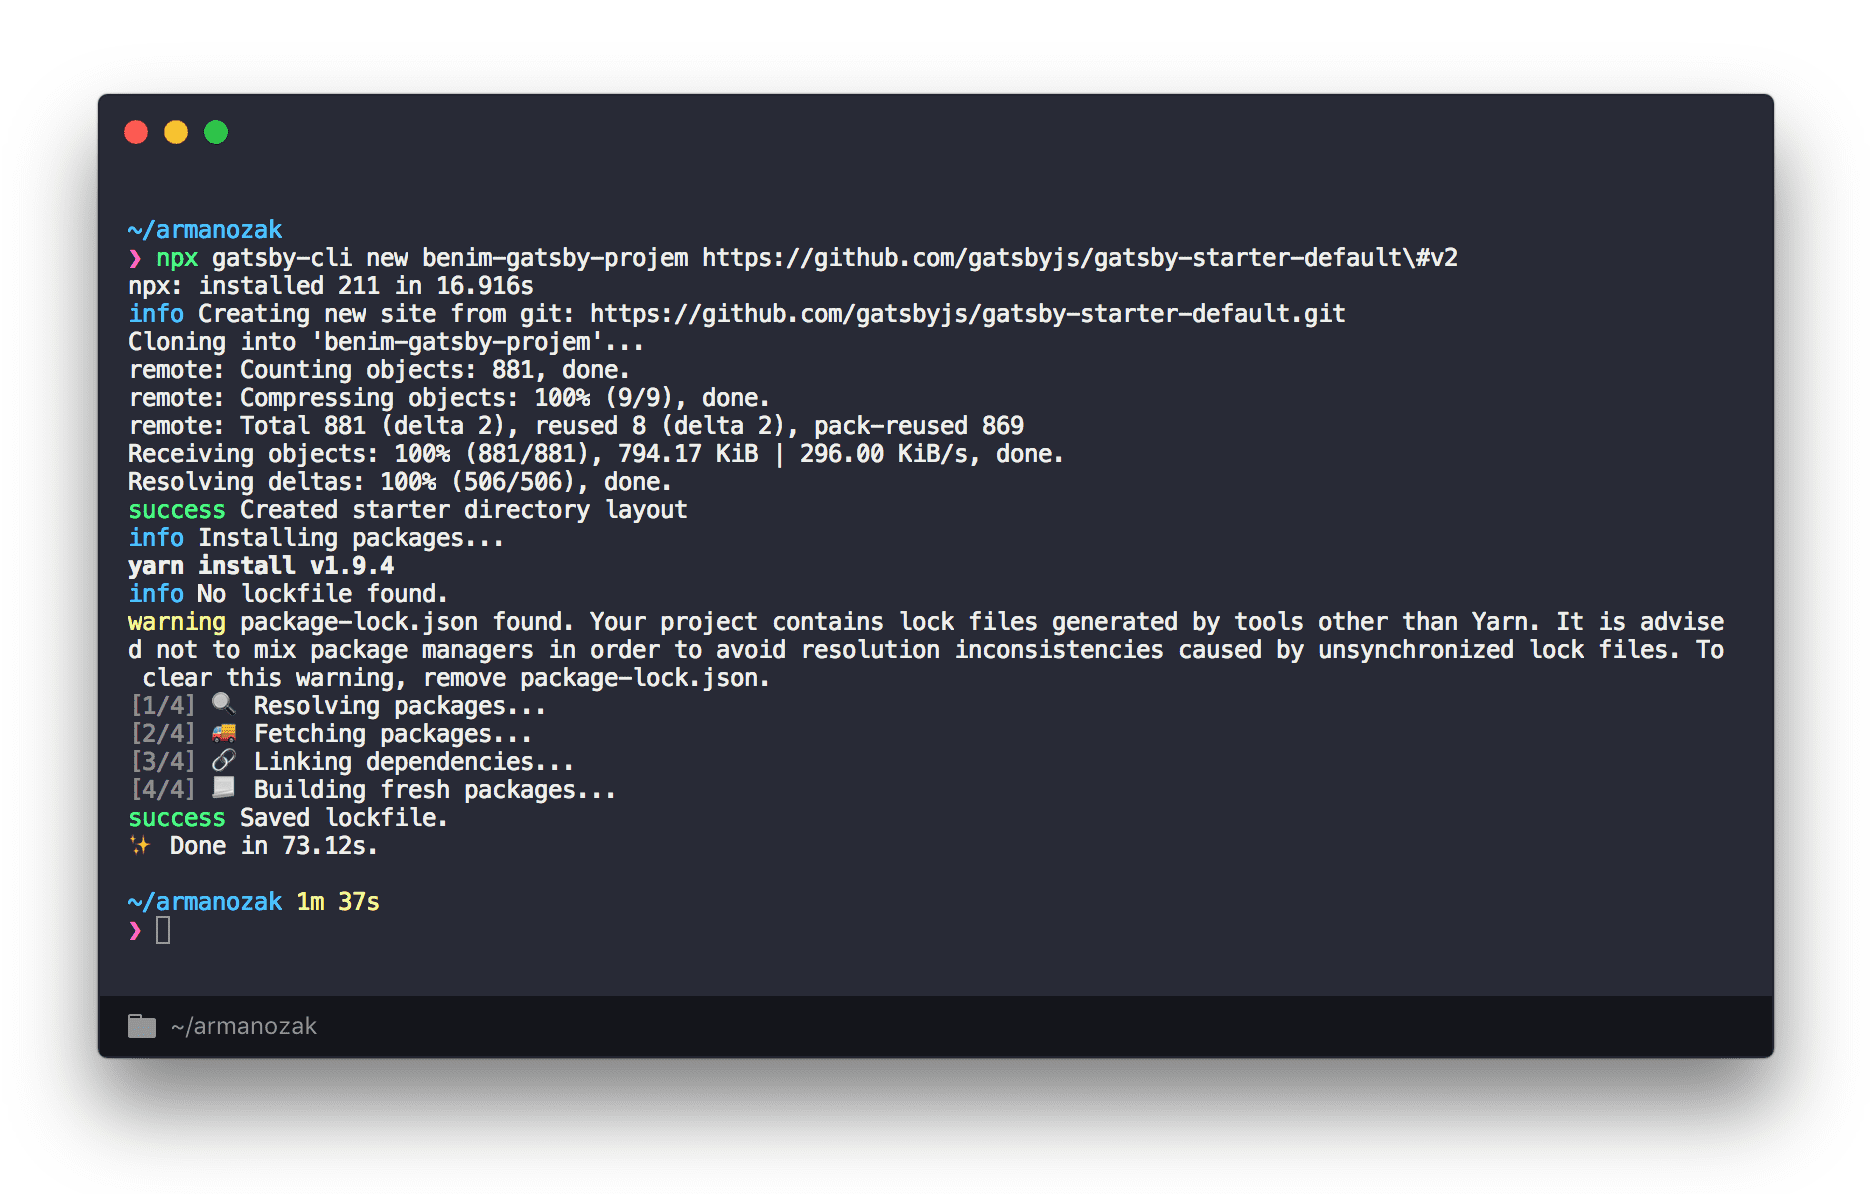The width and height of the screenshot is (1872, 1194).
Task: Click the 1m 37s elapsed time indicator
Action: click(338, 902)
